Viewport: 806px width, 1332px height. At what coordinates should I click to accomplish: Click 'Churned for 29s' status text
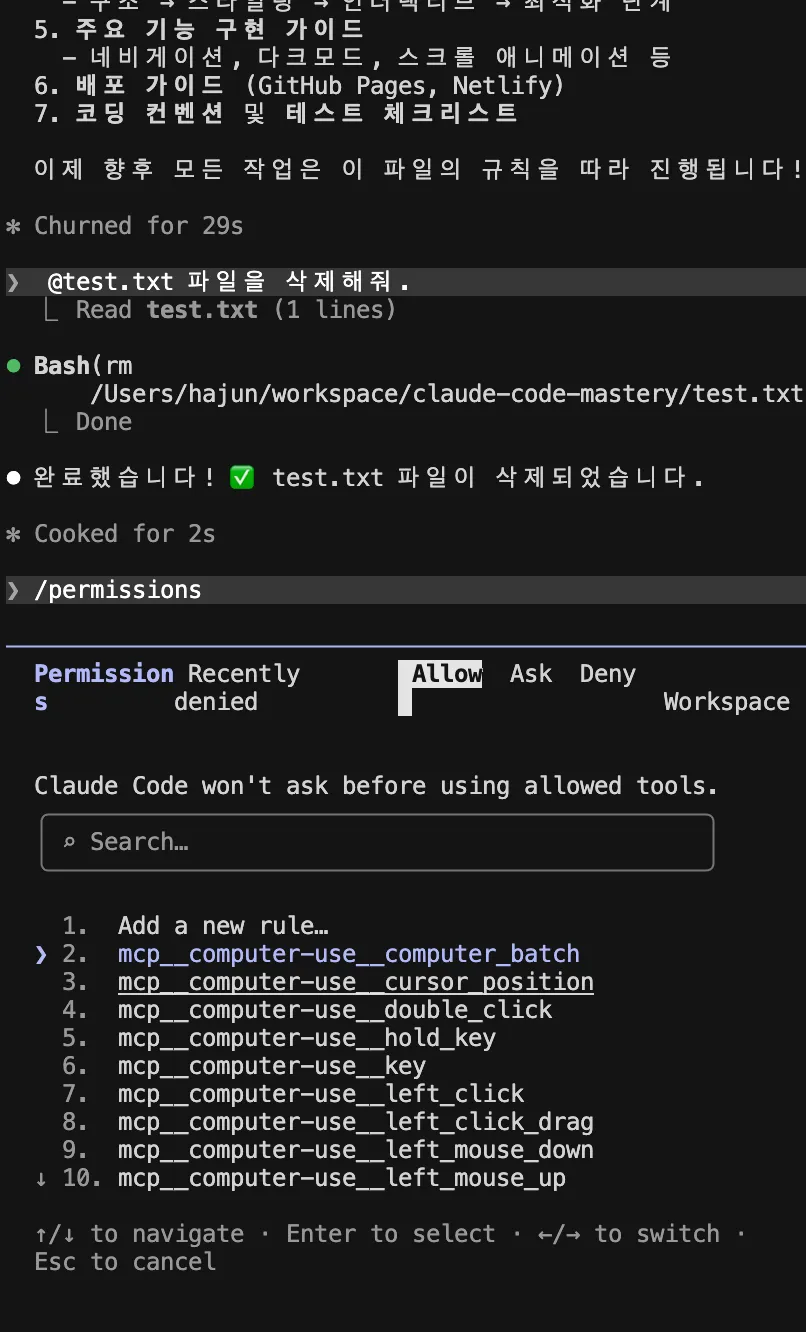coord(138,226)
